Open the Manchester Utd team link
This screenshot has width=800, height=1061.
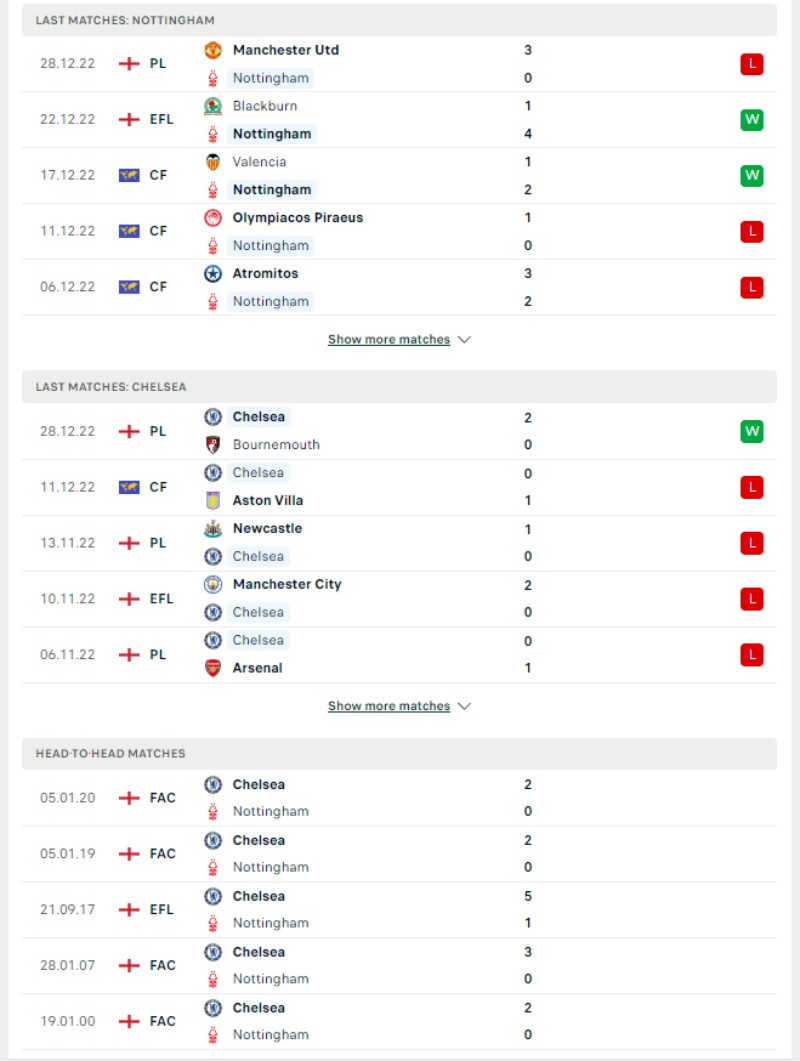[286, 50]
